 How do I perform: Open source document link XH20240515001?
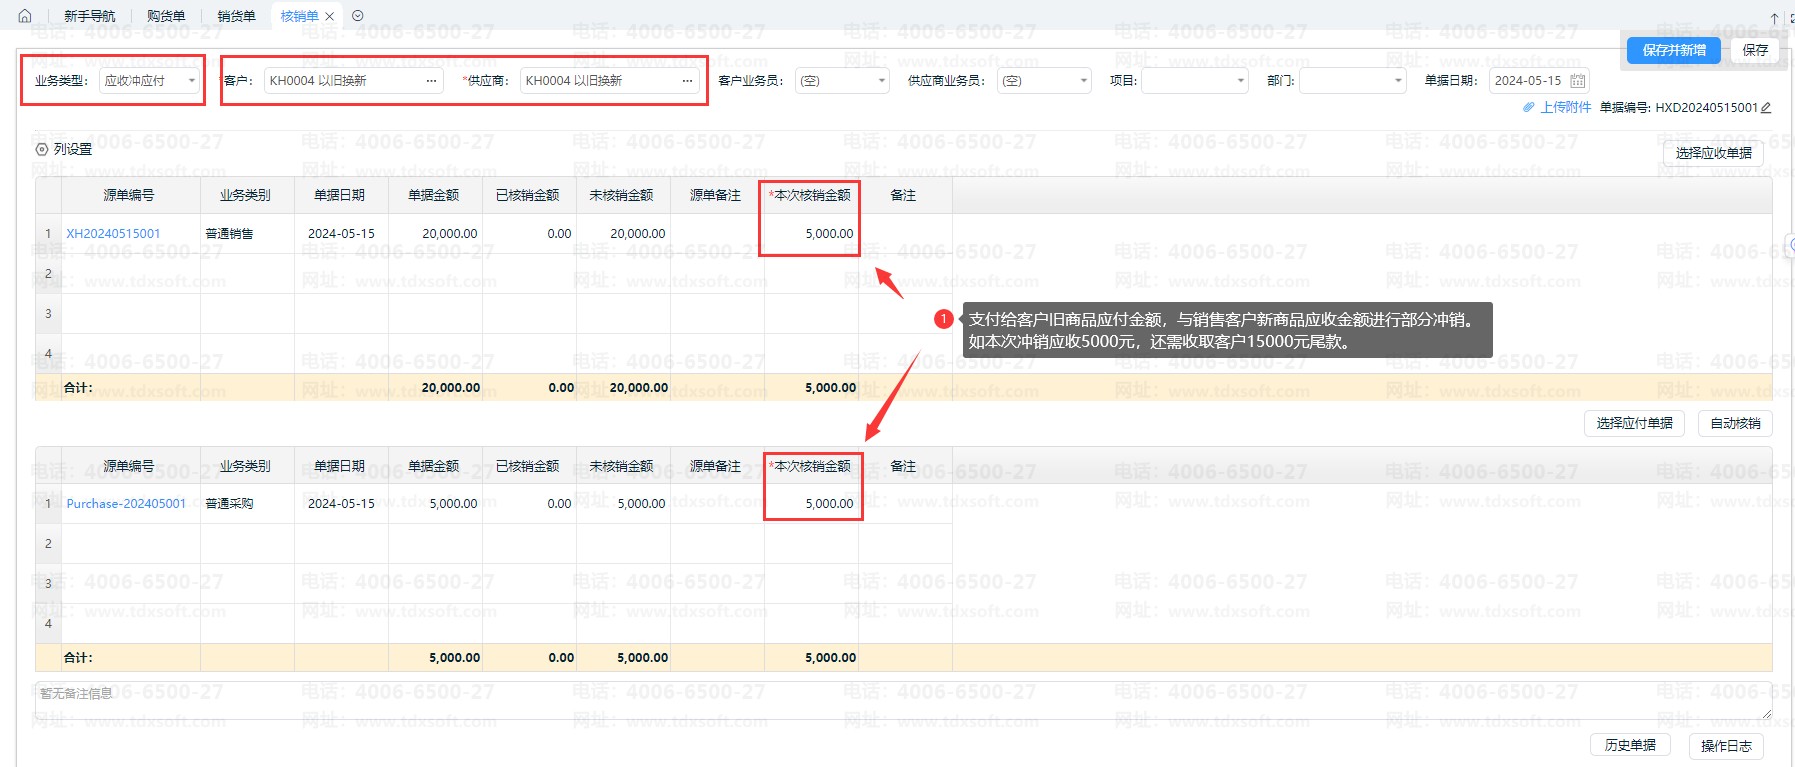tap(113, 234)
